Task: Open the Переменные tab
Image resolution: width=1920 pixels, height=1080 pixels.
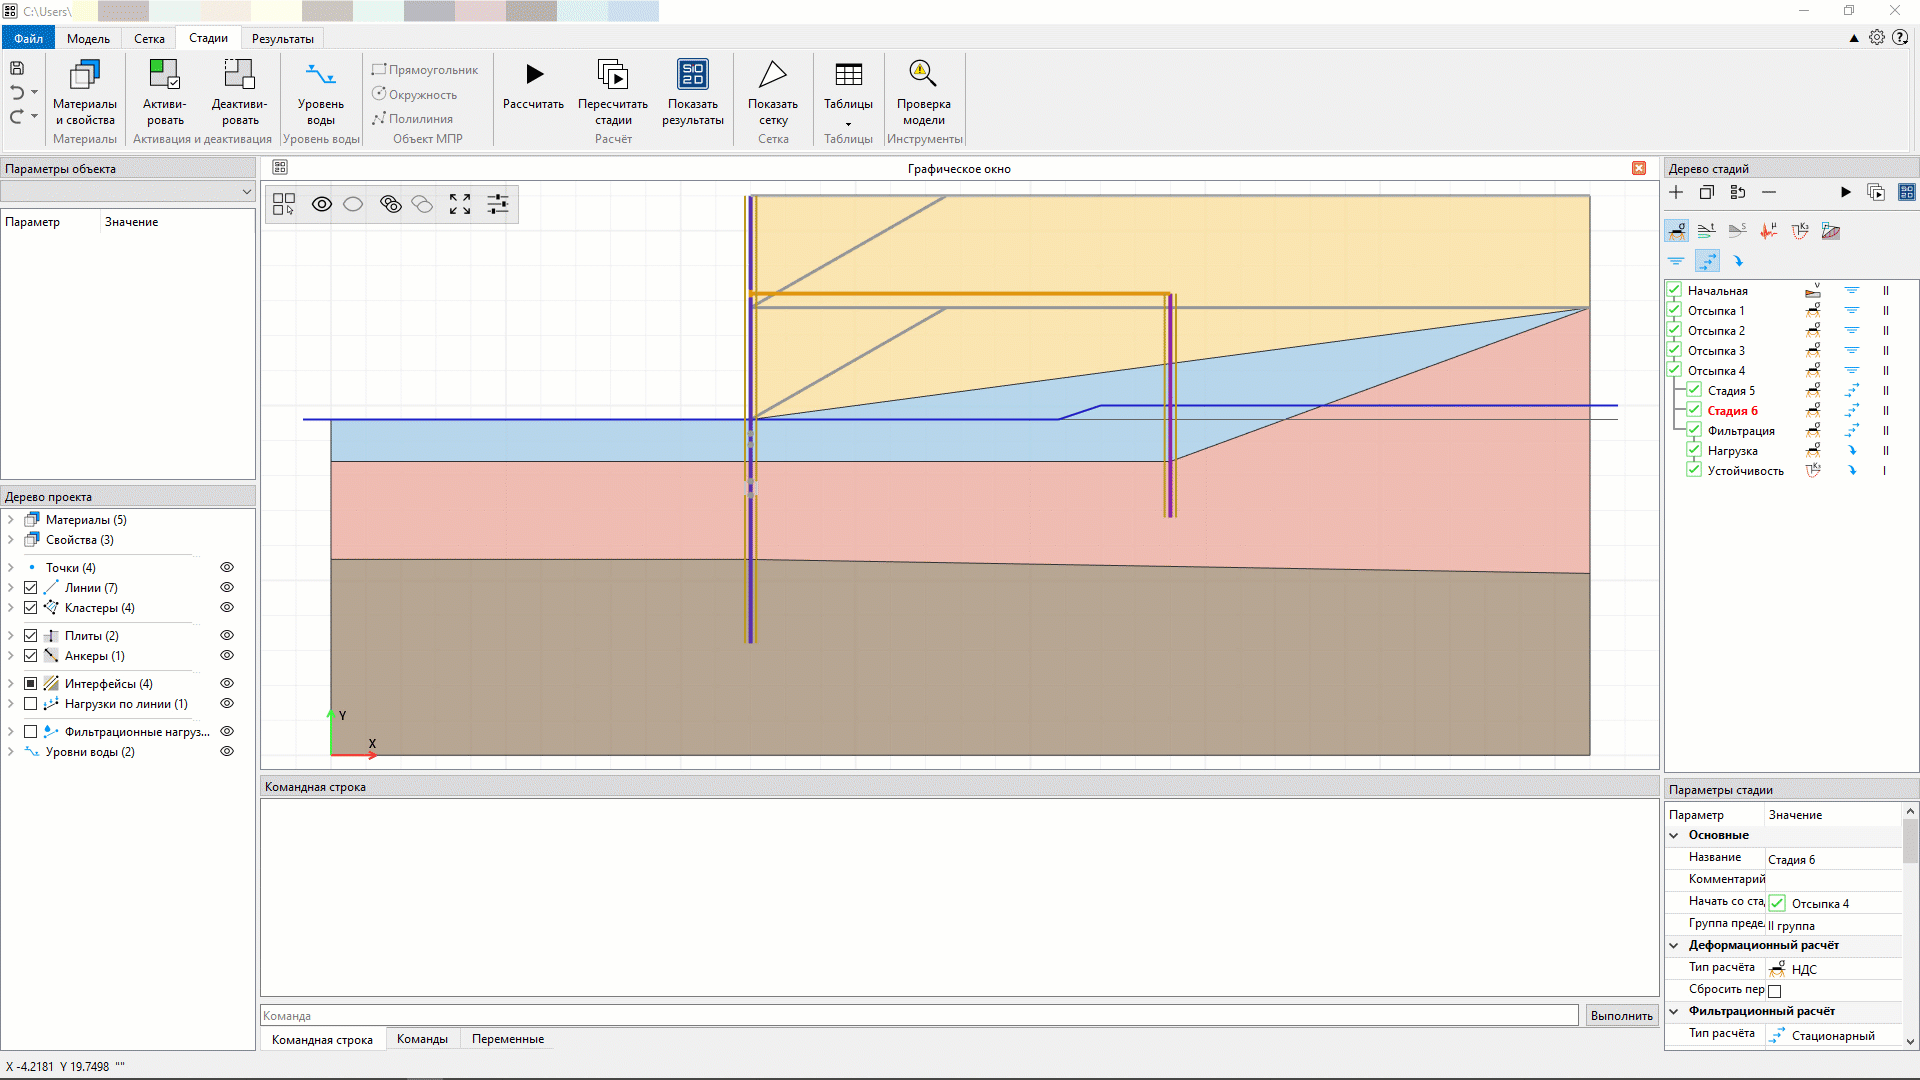Action: (x=508, y=1039)
